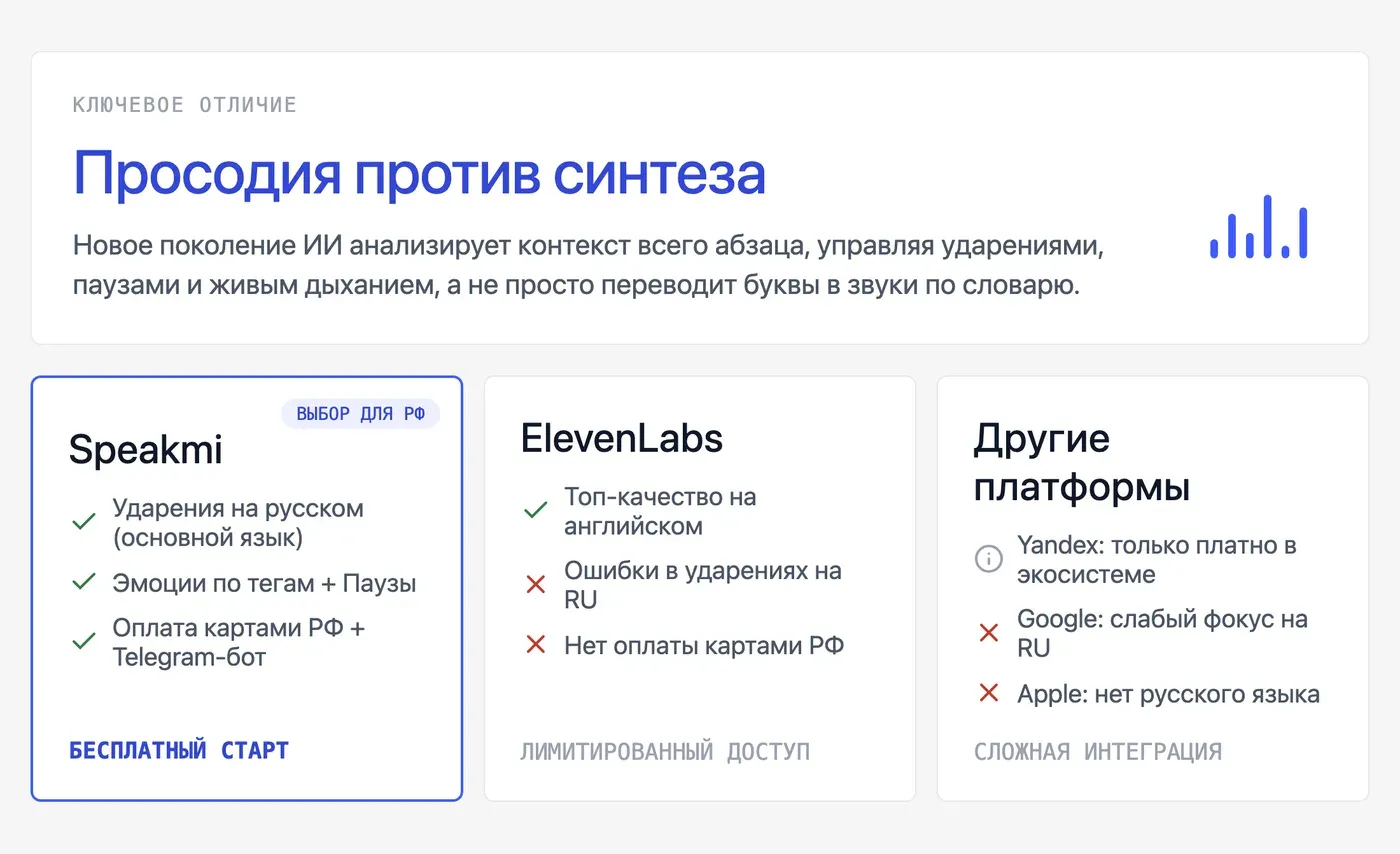
Task: Select the ElevenLabs card title
Action: [622, 438]
